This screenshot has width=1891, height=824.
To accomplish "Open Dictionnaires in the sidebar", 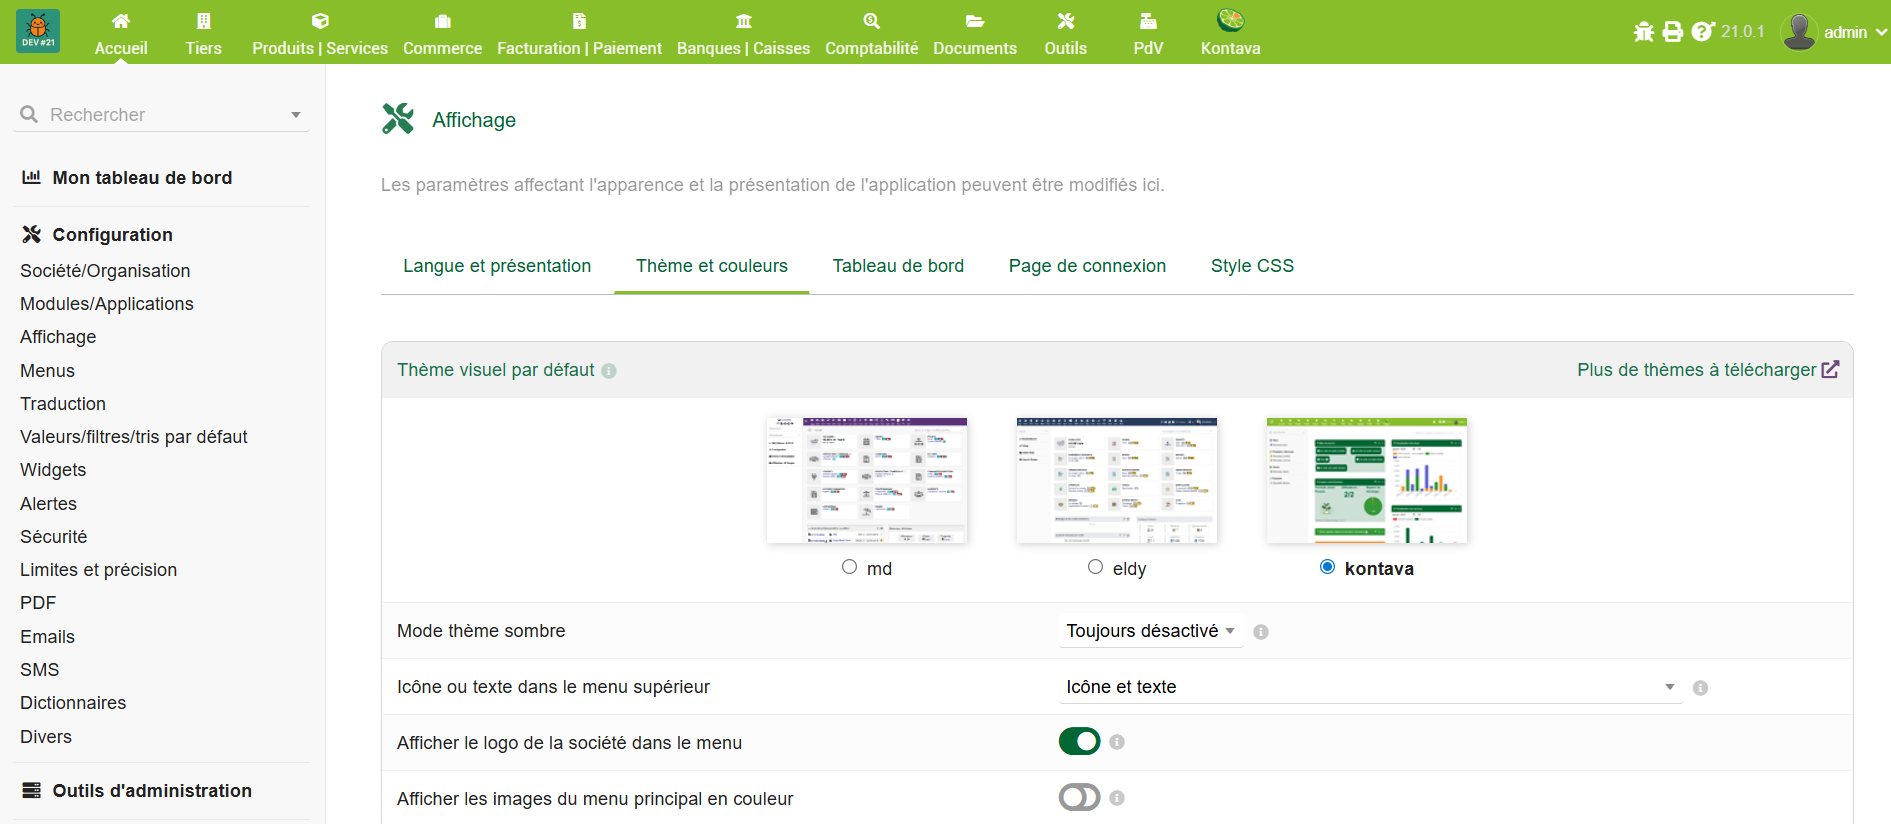I will [73, 703].
